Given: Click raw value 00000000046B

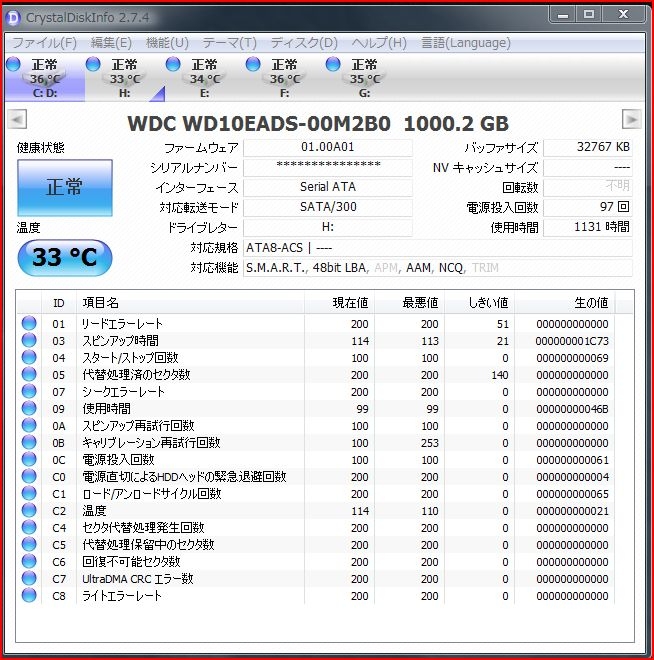Looking at the screenshot, I should pyautogui.click(x=572, y=409).
